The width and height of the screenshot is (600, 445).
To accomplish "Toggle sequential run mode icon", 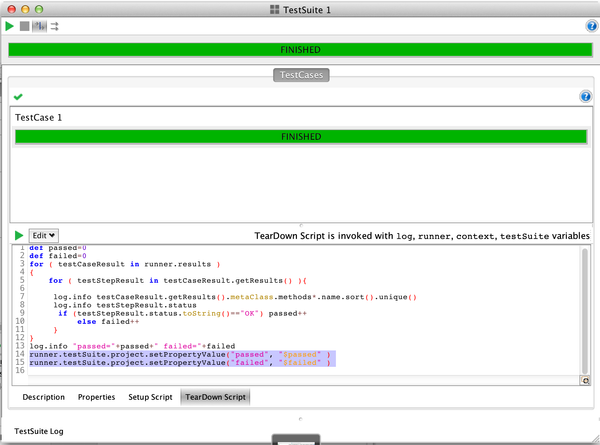I will click(x=39, y=26).
